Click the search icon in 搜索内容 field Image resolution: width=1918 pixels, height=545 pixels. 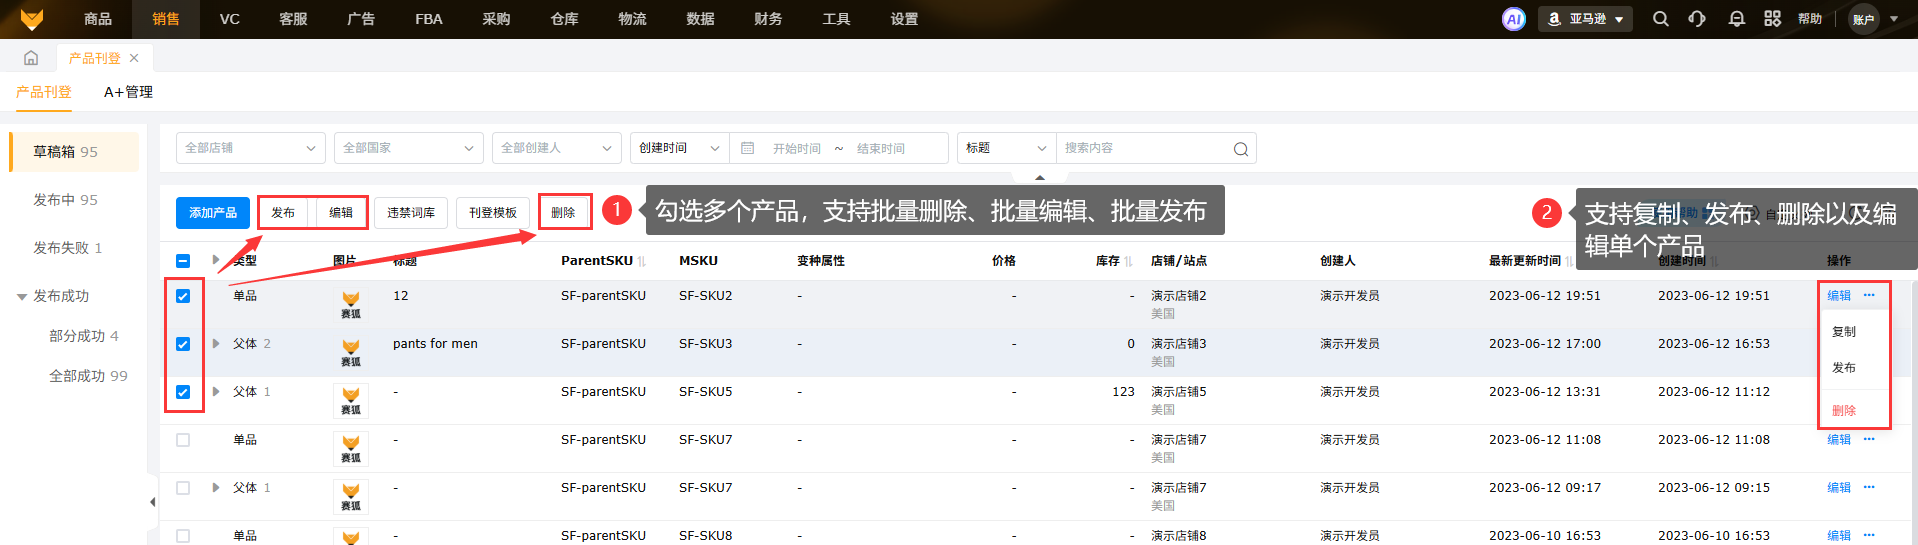(1240, 149)
